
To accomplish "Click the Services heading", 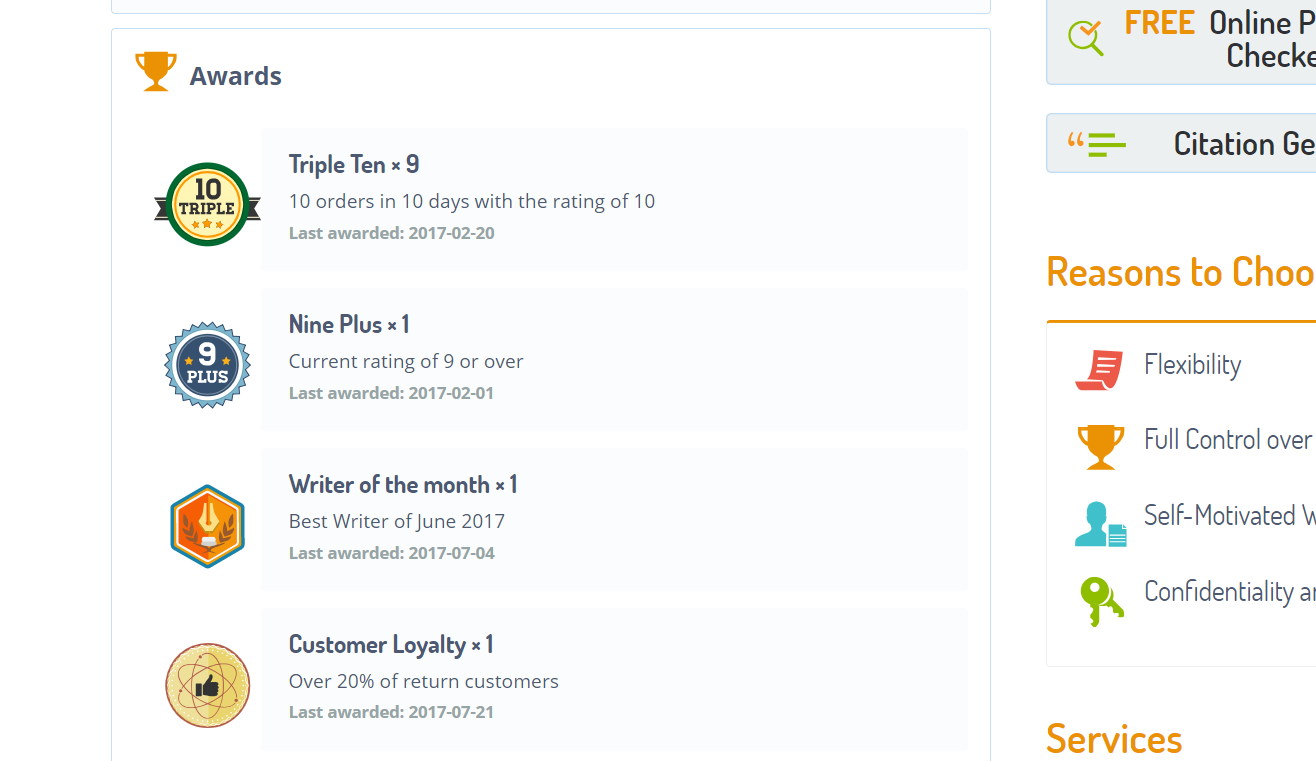I will click(x=1114, y=740).
